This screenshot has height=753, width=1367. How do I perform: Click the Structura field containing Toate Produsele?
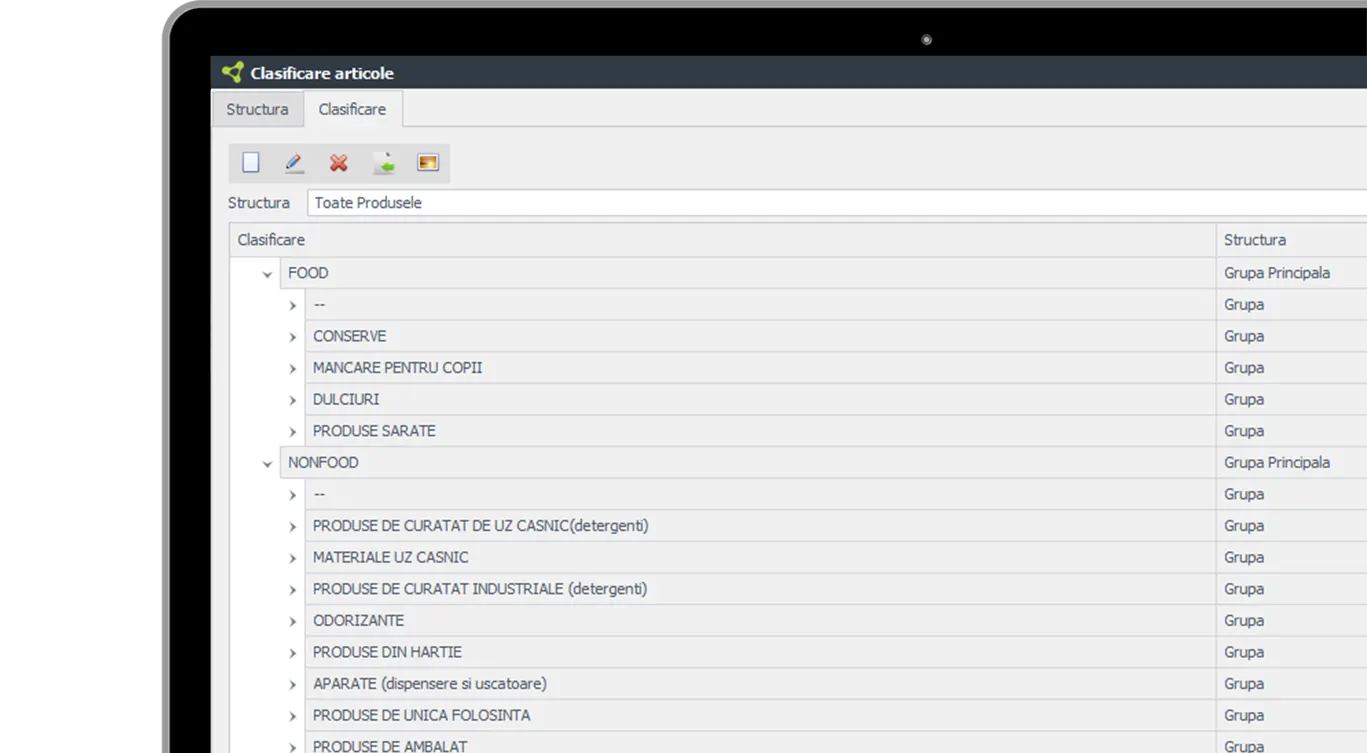click(x=837, y=203)
